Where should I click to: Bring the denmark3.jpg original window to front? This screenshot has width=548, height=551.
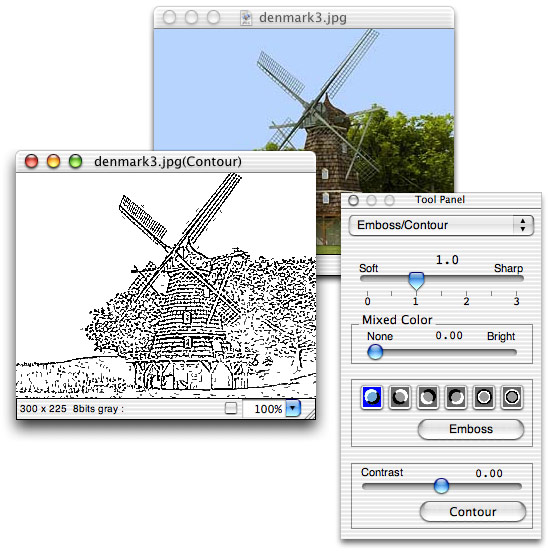[304, 18]
